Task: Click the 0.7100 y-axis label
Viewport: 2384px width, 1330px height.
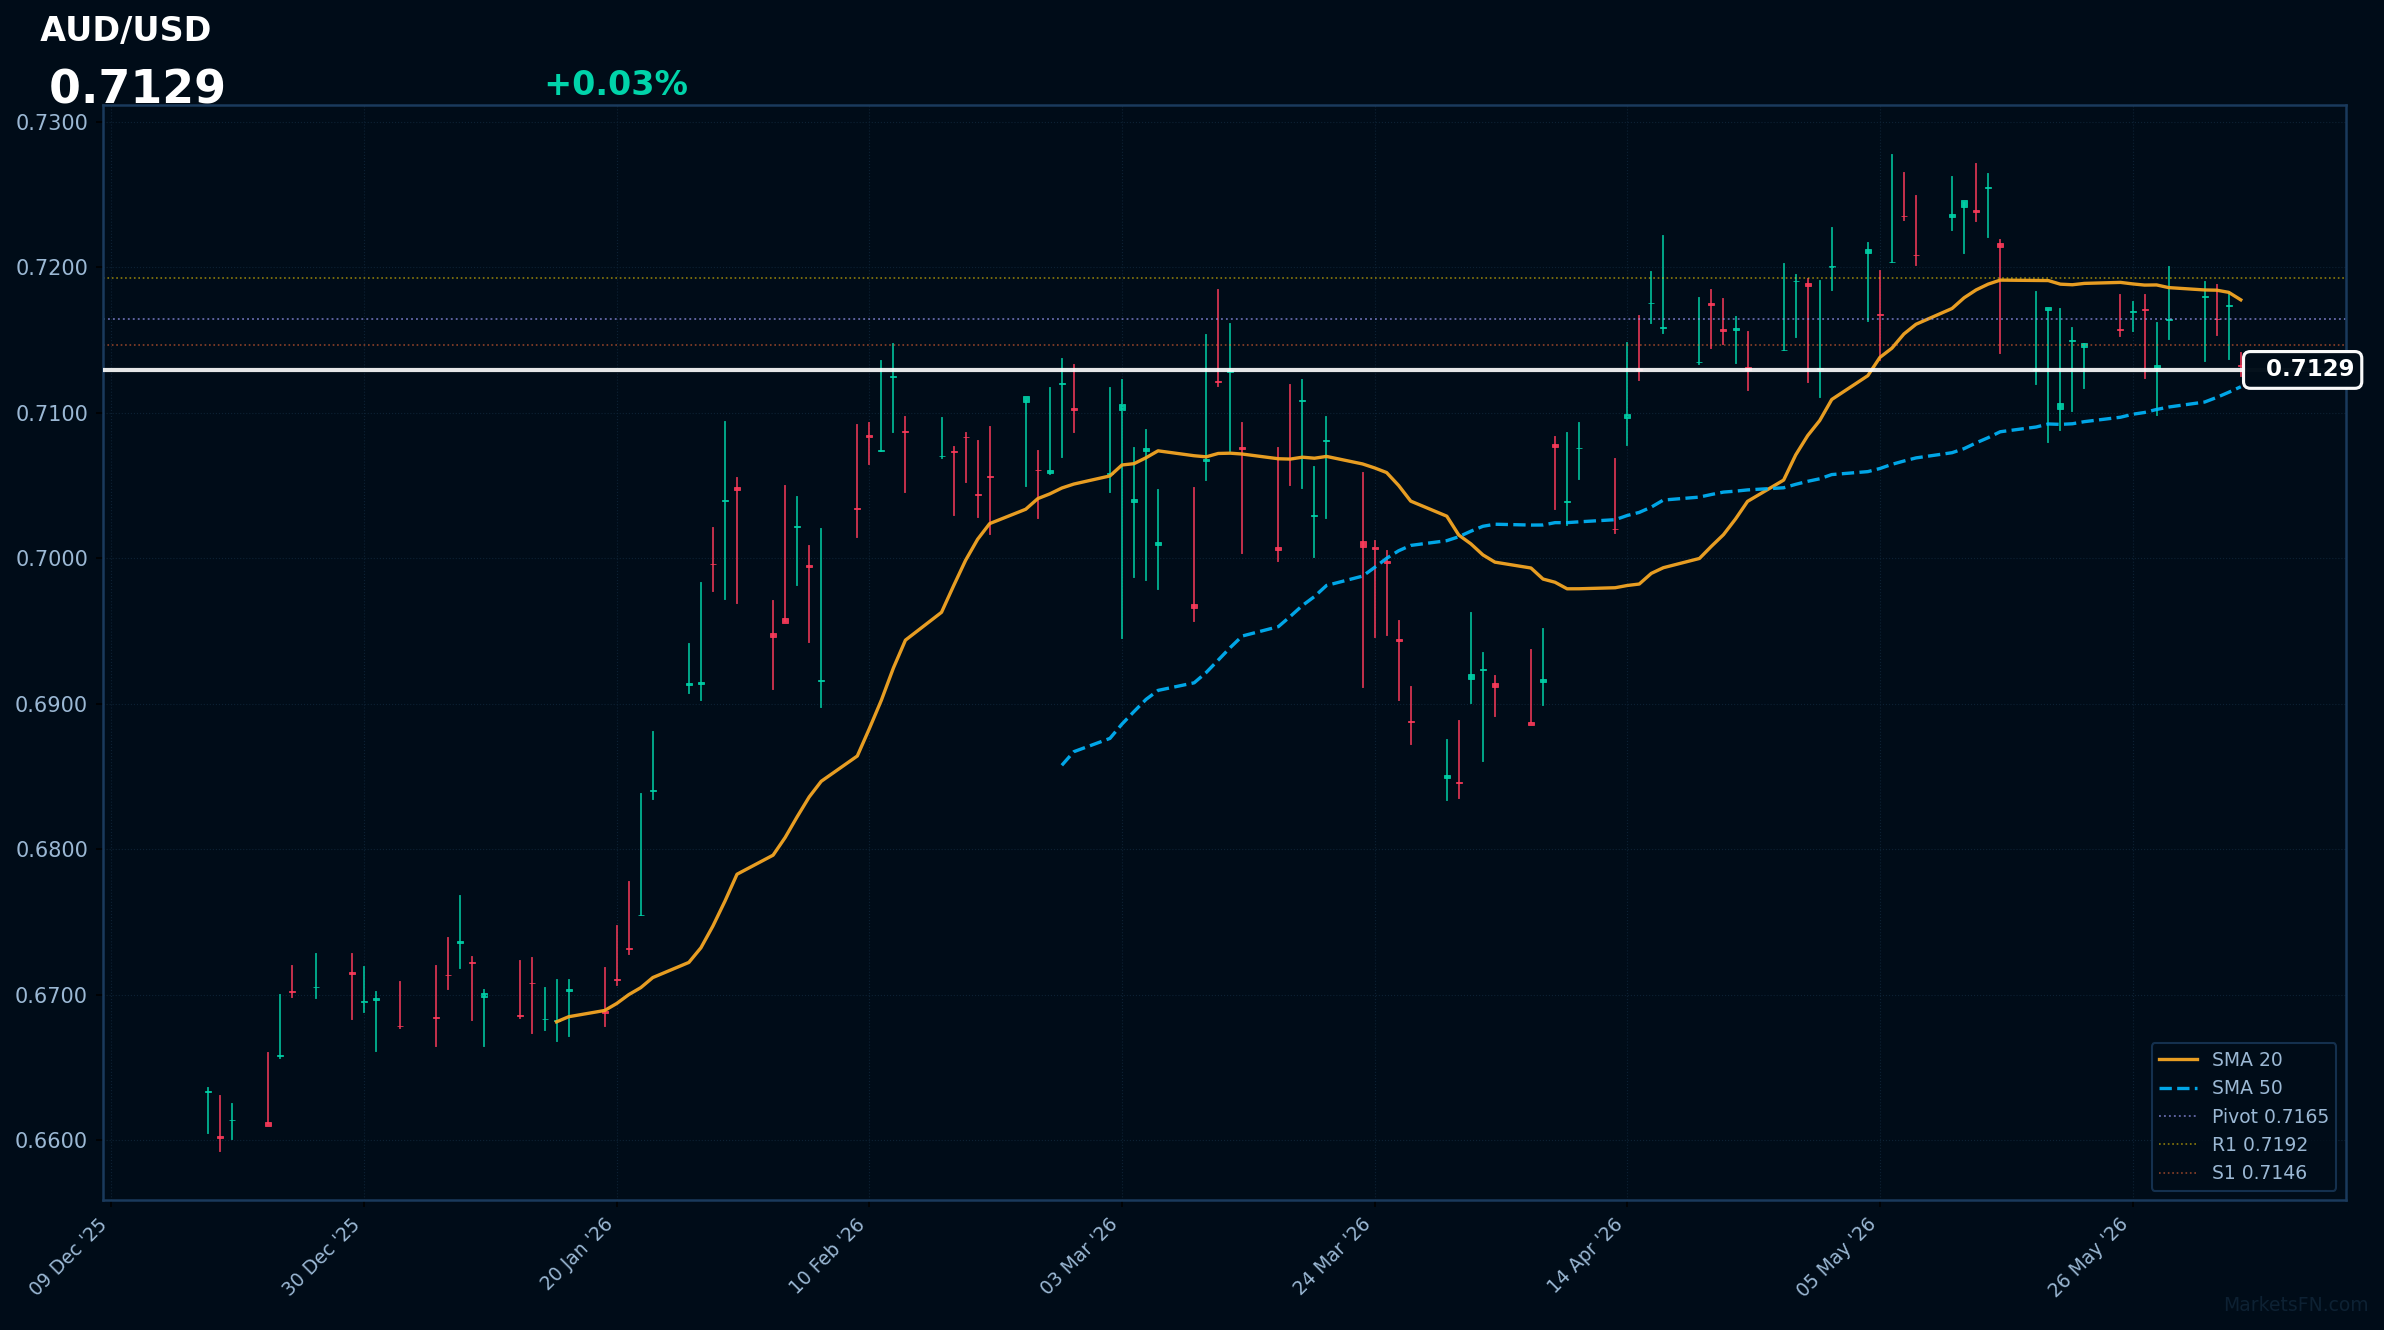Action: (52, 414)
